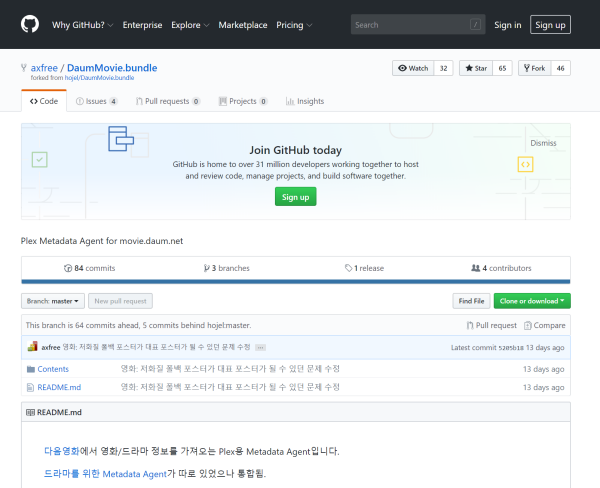Expand the commit message ellipsis
The height and width of the screenshot is (488, 600).
click(x=261, y=348)
